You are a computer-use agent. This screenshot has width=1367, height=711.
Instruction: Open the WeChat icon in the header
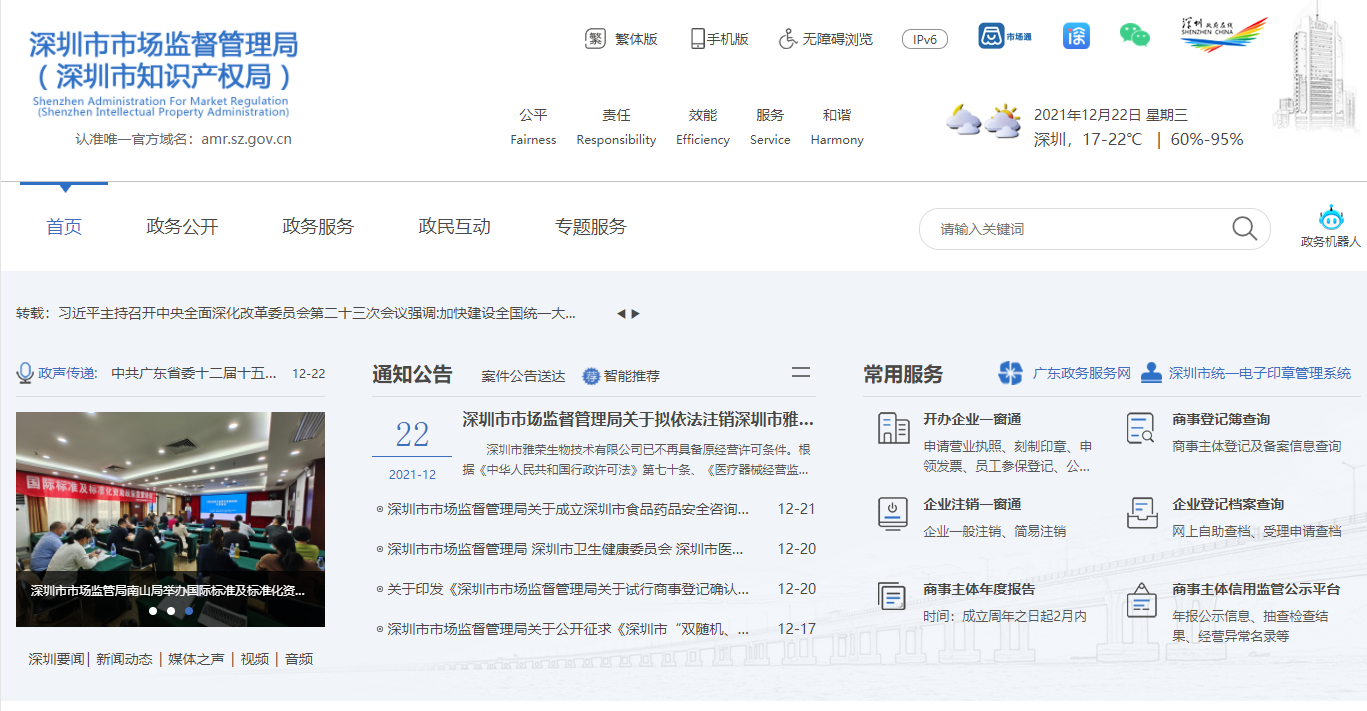tap(1135, 35)
